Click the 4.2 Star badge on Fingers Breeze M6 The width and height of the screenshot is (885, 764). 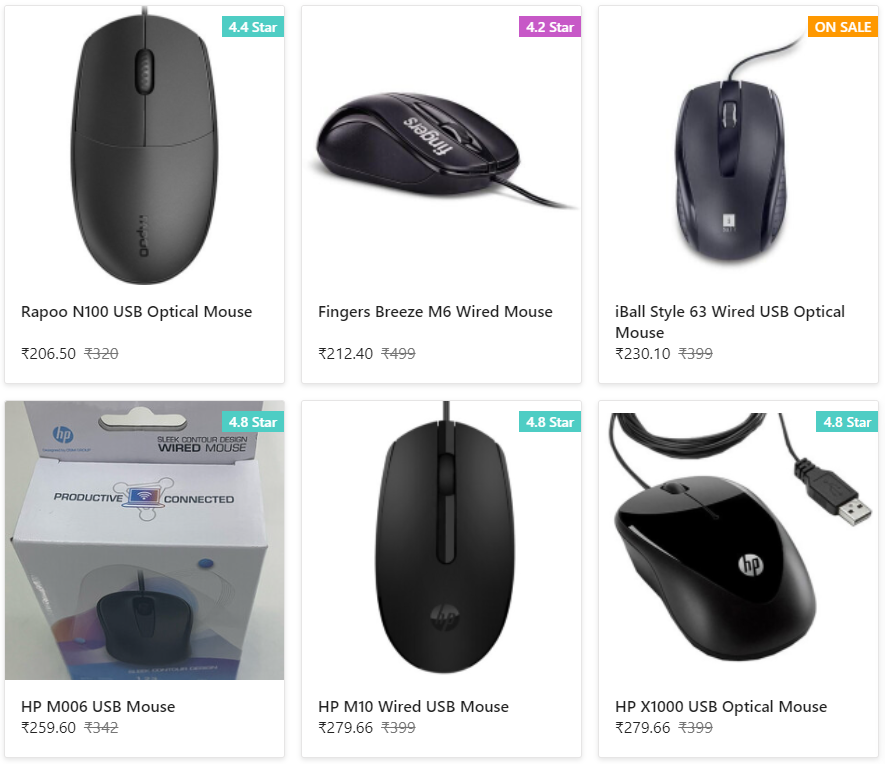coord(549,27)
